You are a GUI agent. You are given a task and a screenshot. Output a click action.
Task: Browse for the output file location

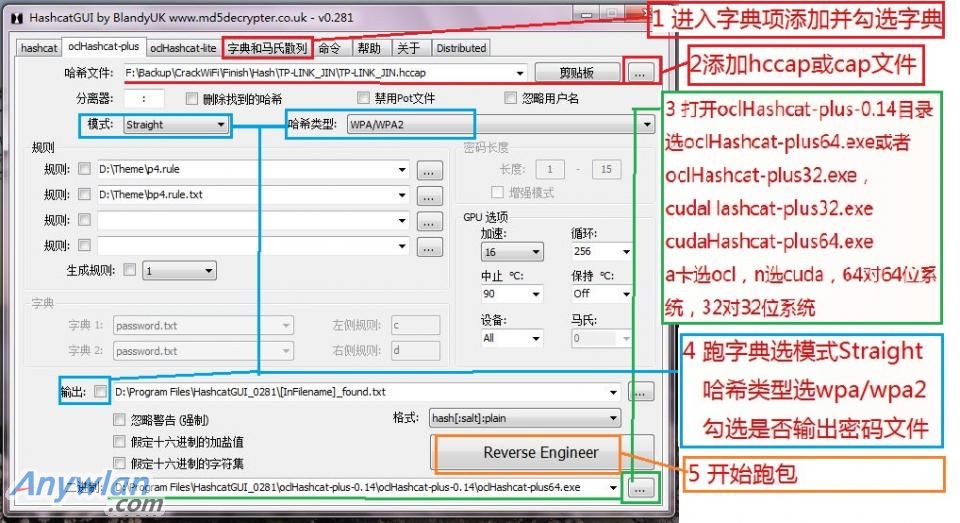coord(640,392)
